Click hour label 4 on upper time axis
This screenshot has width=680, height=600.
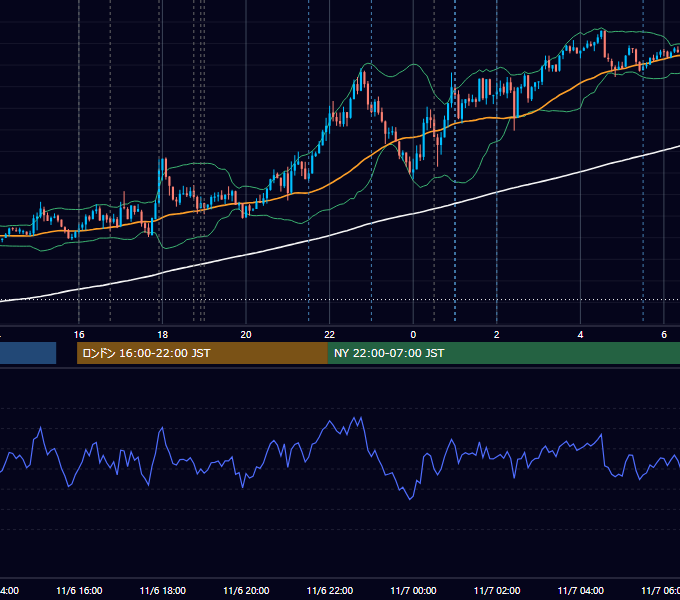point(580,335)
